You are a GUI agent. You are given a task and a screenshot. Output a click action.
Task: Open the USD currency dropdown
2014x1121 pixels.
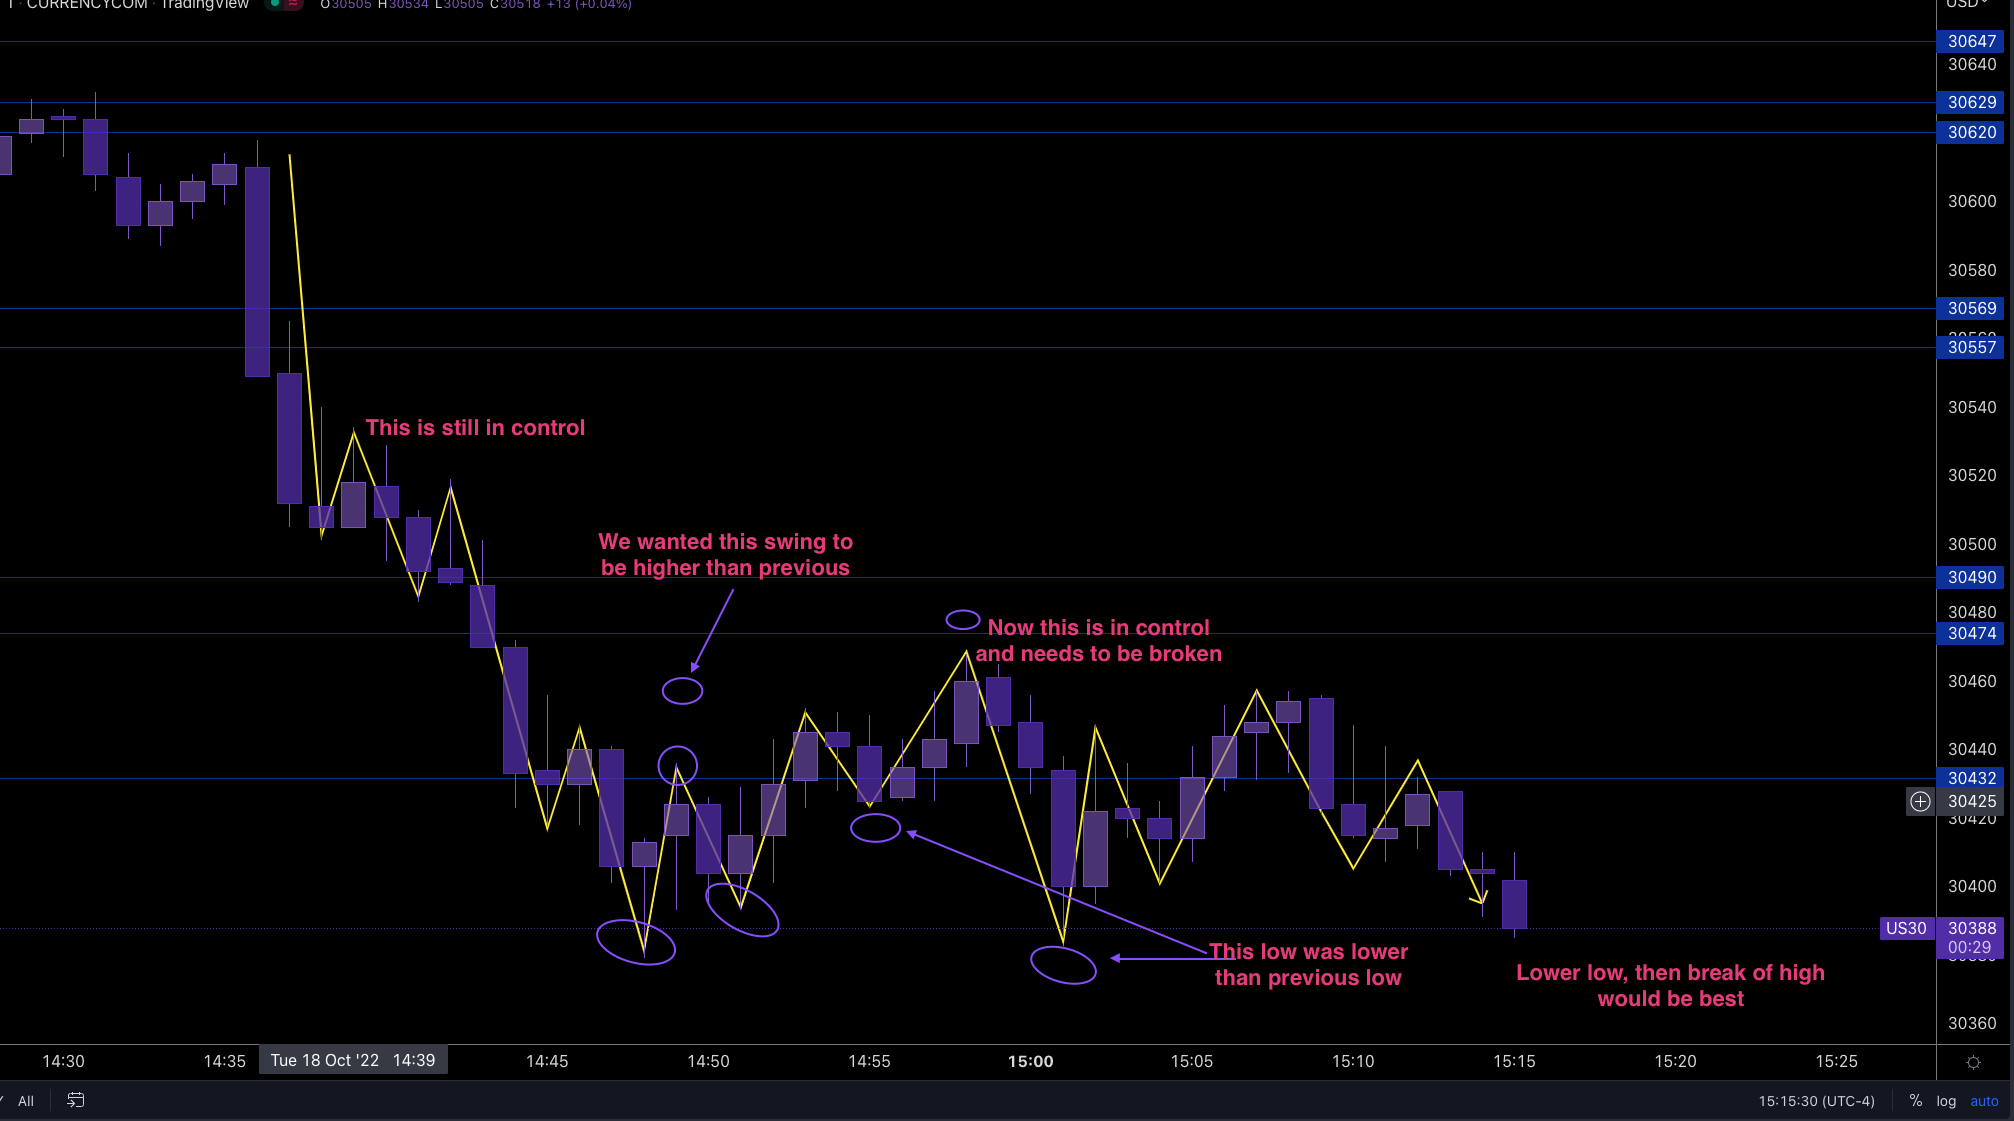[x=1965, y=5]
